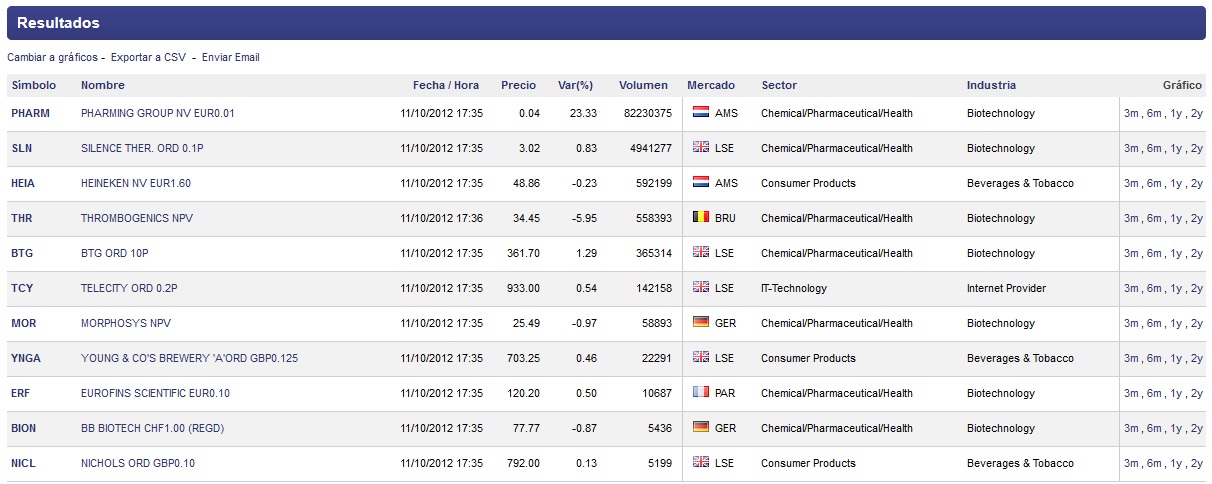Image resolution: width=1212 pixels, height=484 pixels.
Task: Click the Netherlands flag in the Heineken row
Action: [700, 183]
